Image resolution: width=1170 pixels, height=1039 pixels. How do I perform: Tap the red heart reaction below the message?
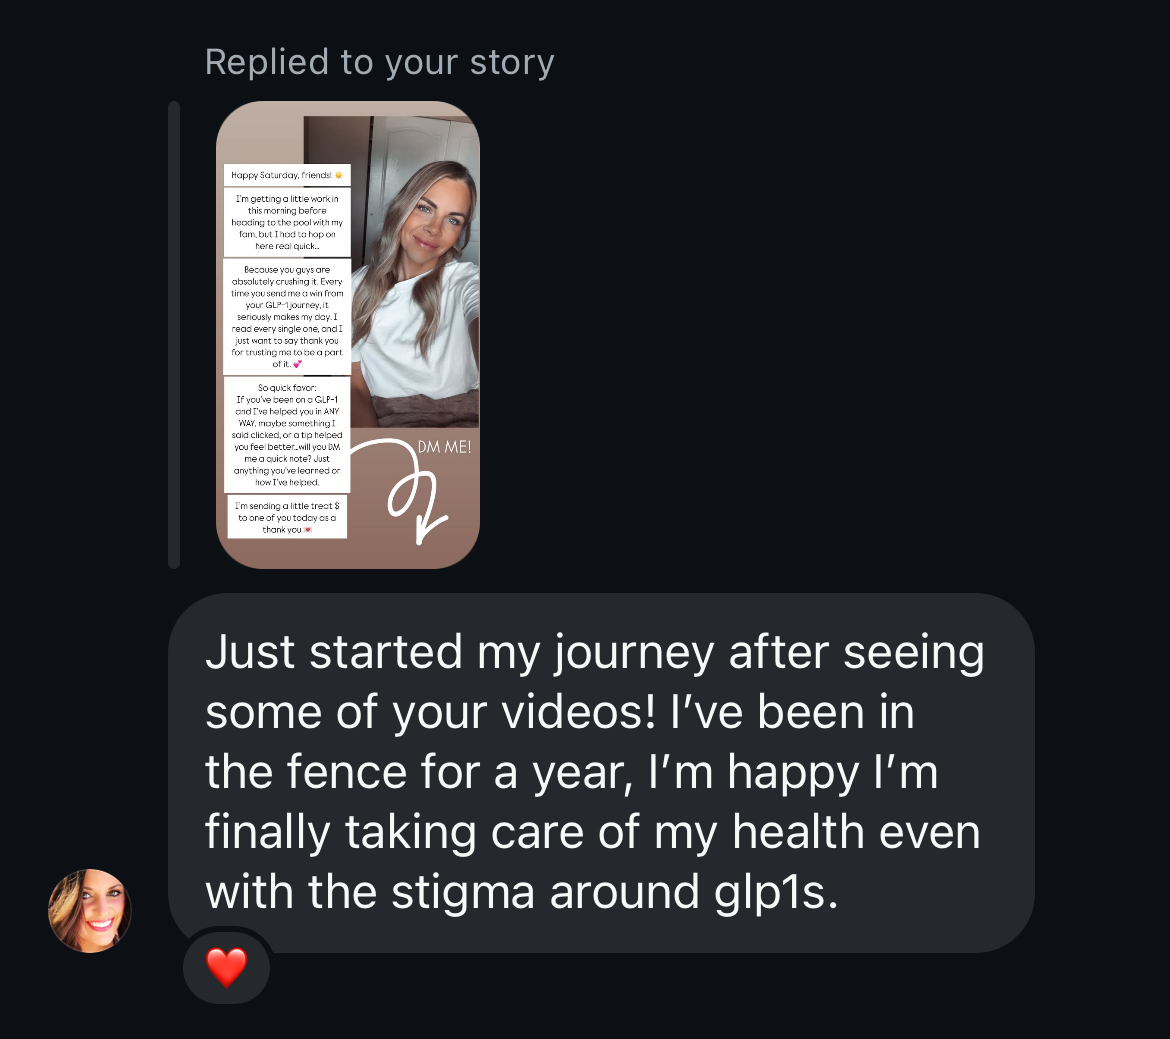click(226, 967)
